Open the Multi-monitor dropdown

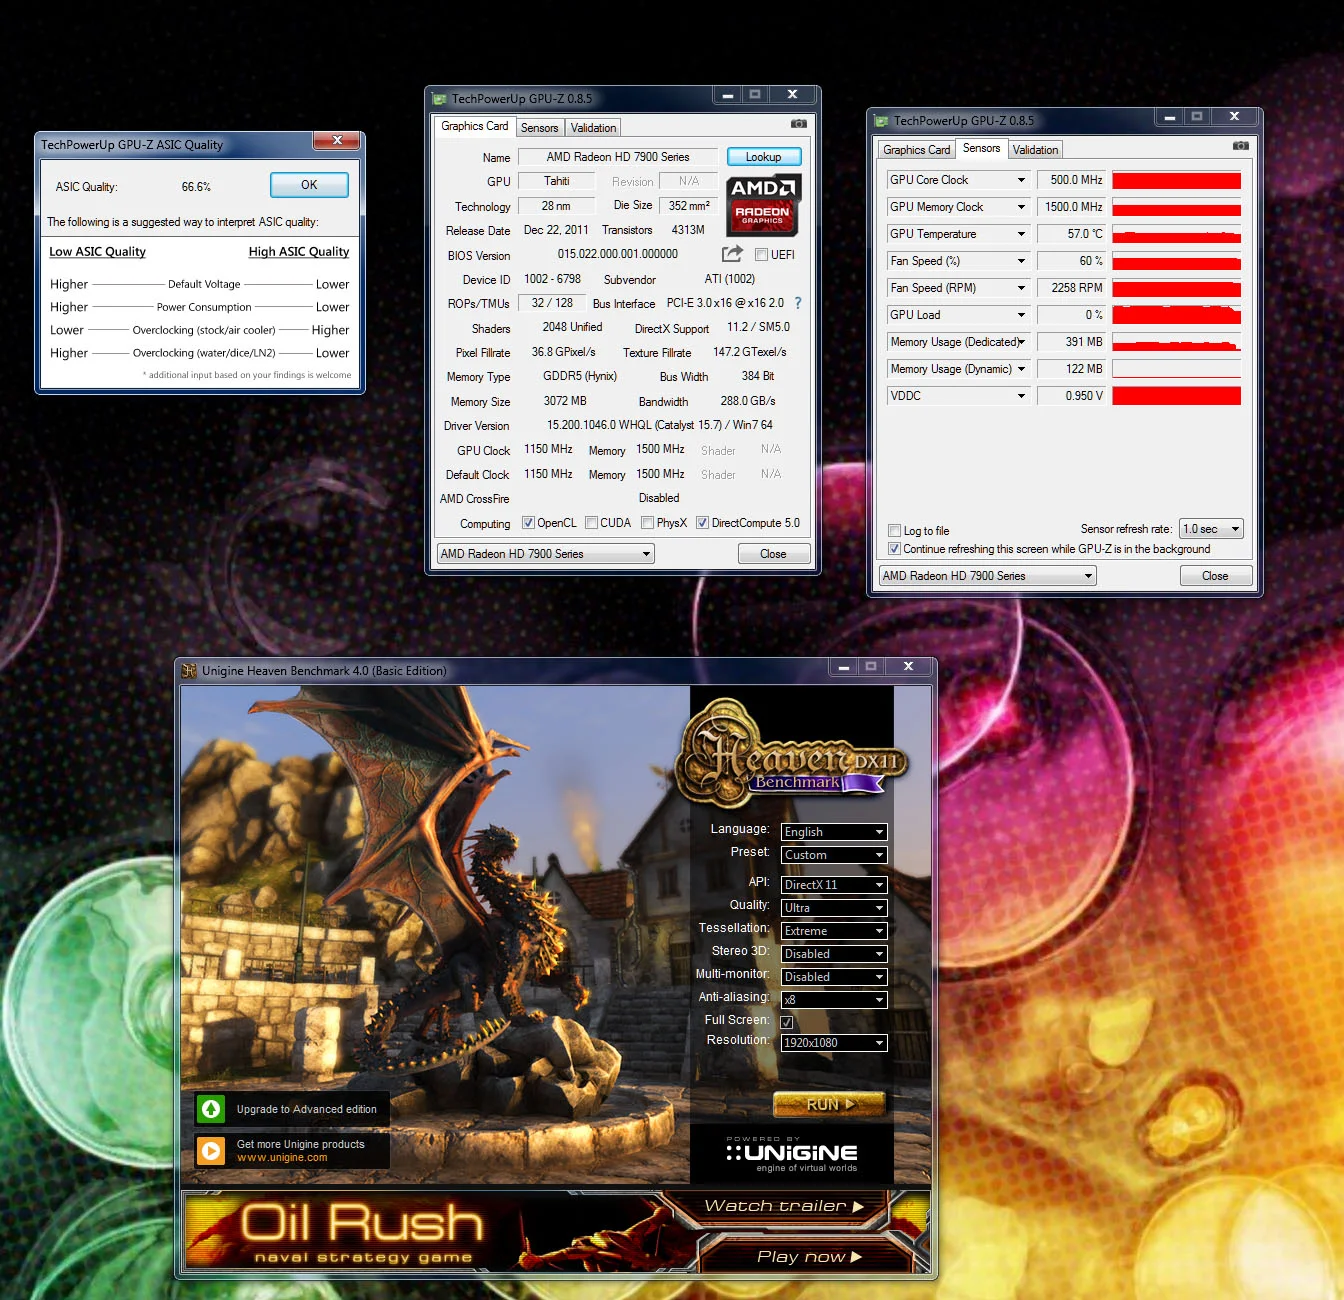[x=834, y=977]
